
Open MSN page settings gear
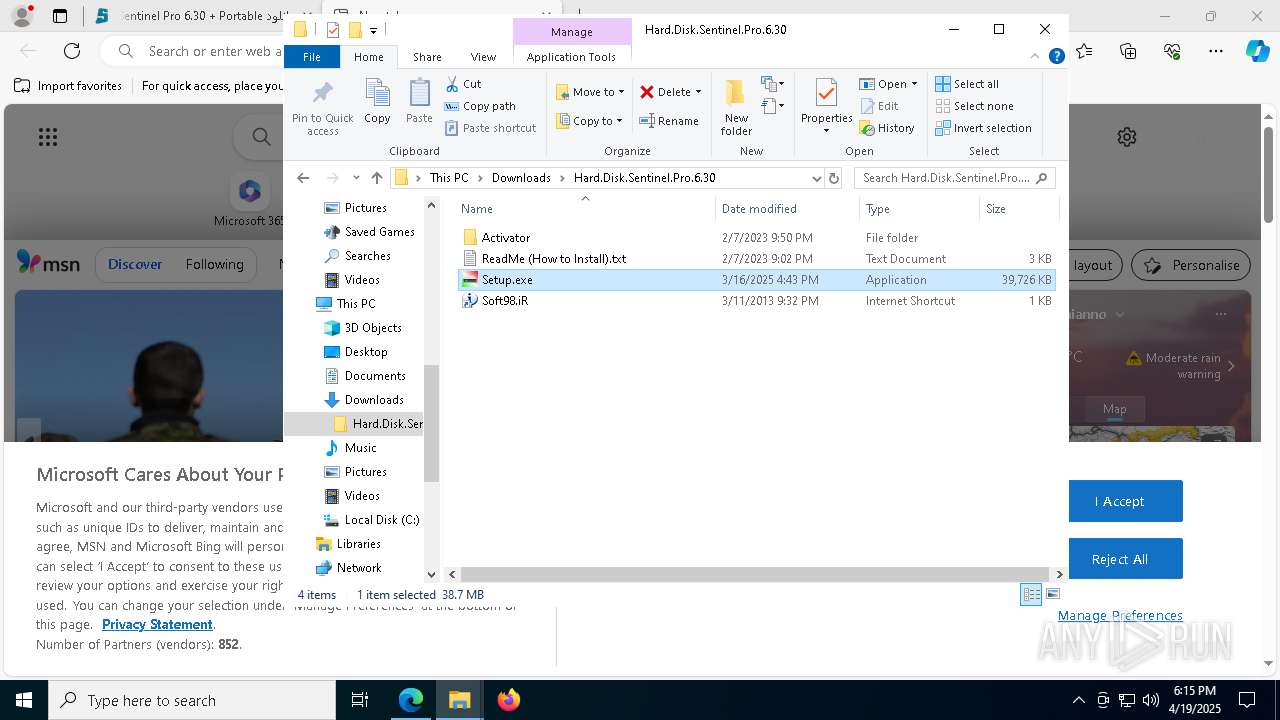(1127, 137)
